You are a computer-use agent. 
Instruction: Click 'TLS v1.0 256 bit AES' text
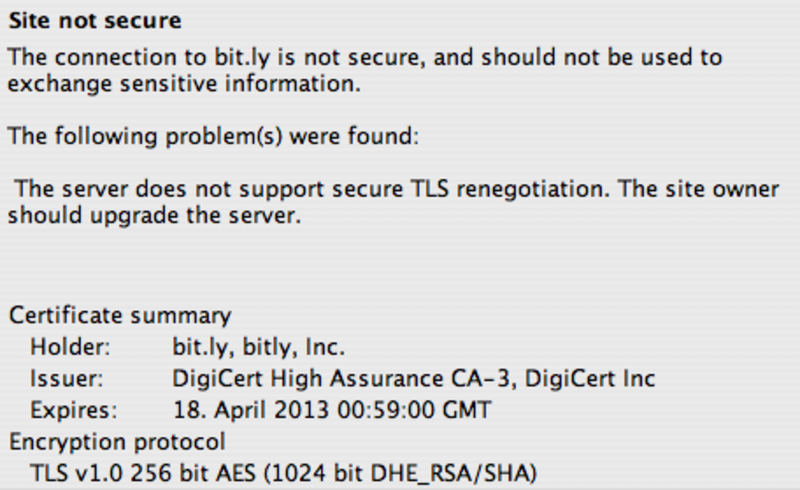click(143, 473)
